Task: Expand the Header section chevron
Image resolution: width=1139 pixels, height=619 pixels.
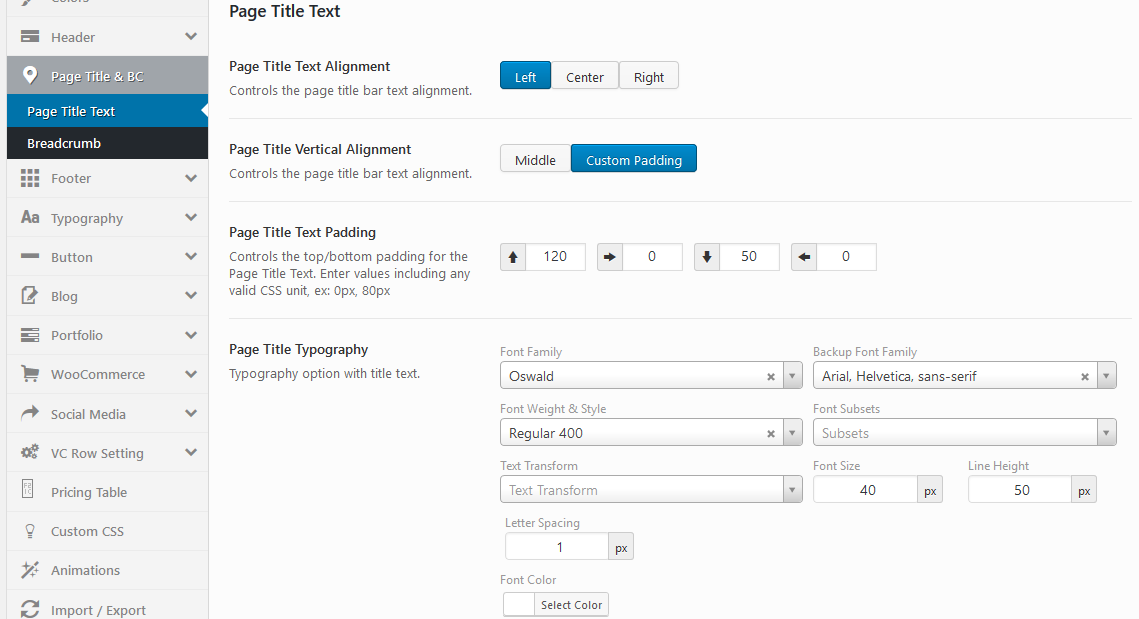Action: click(x=191, y=36)
